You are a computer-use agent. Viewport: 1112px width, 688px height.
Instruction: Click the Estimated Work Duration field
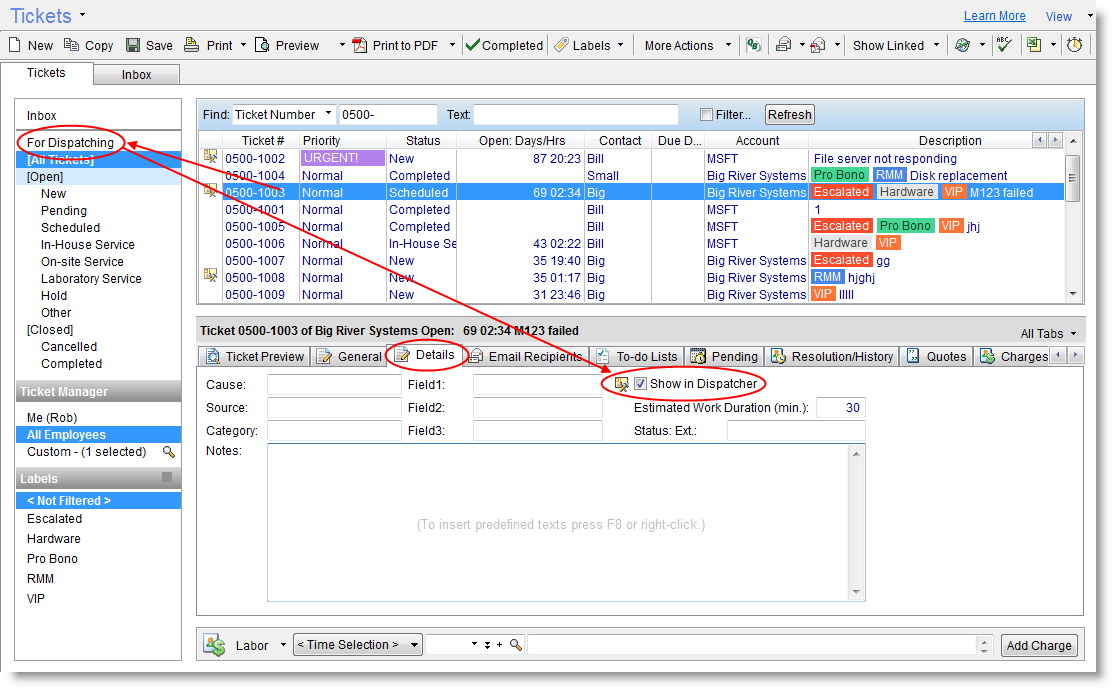[840, 408]
